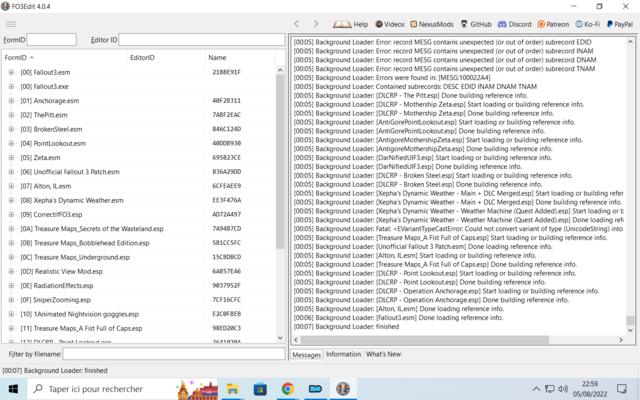Open Discord link
Image resolution: width=640 pixels, height=400 pixels.
(x=515, y=24)
